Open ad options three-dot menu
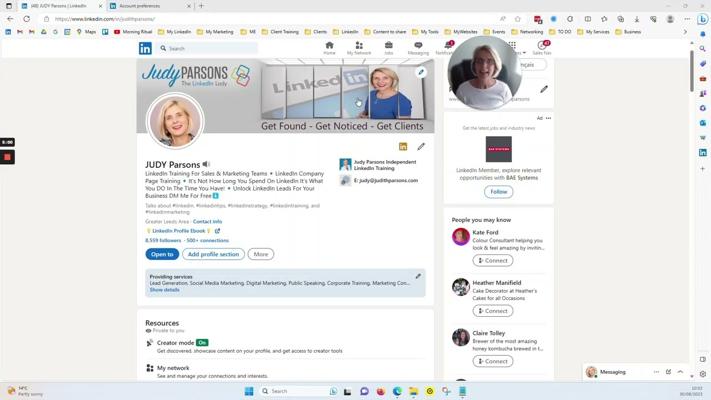Image resolution: width=711 pixels, height=400 pixels. point(548,118)
